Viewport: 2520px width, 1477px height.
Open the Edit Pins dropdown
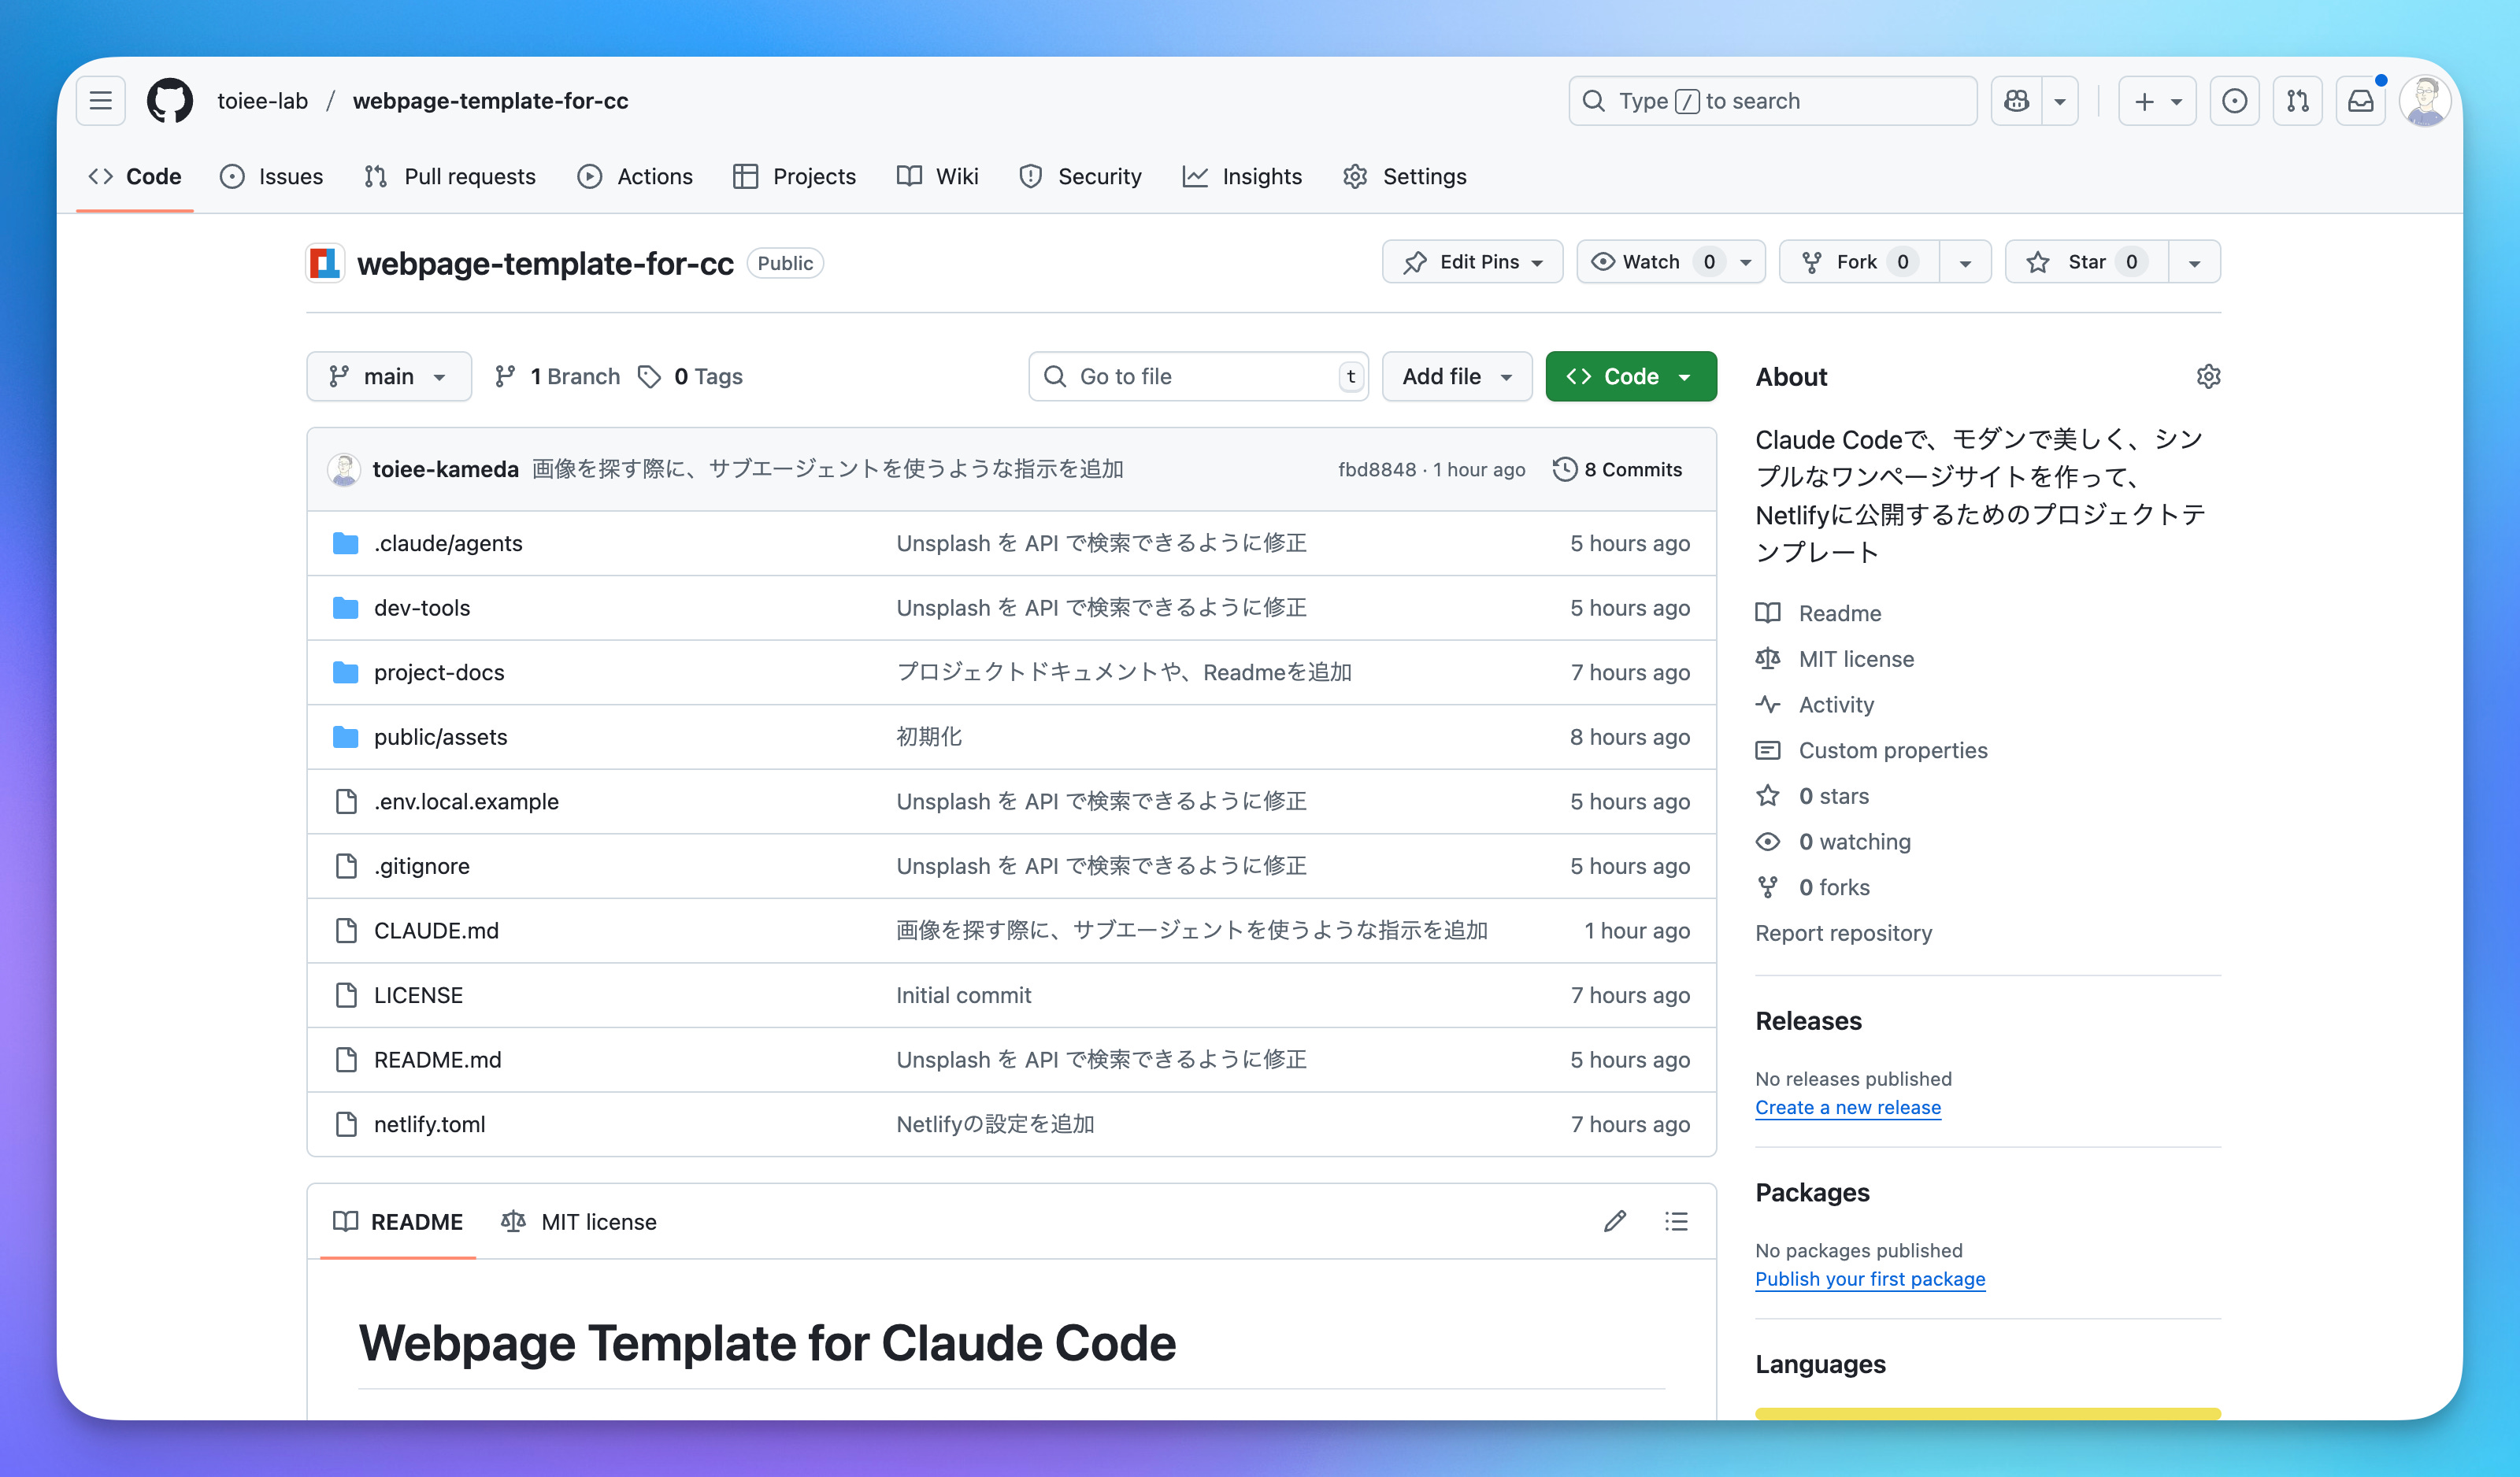[x=1472, y=262]
